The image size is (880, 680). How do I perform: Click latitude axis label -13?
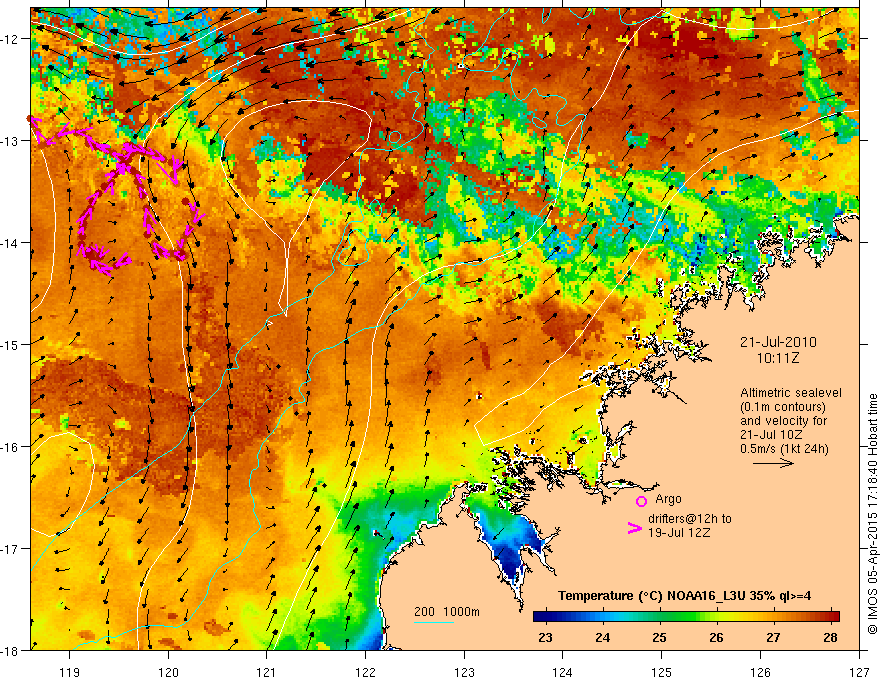tap(11, 141)
